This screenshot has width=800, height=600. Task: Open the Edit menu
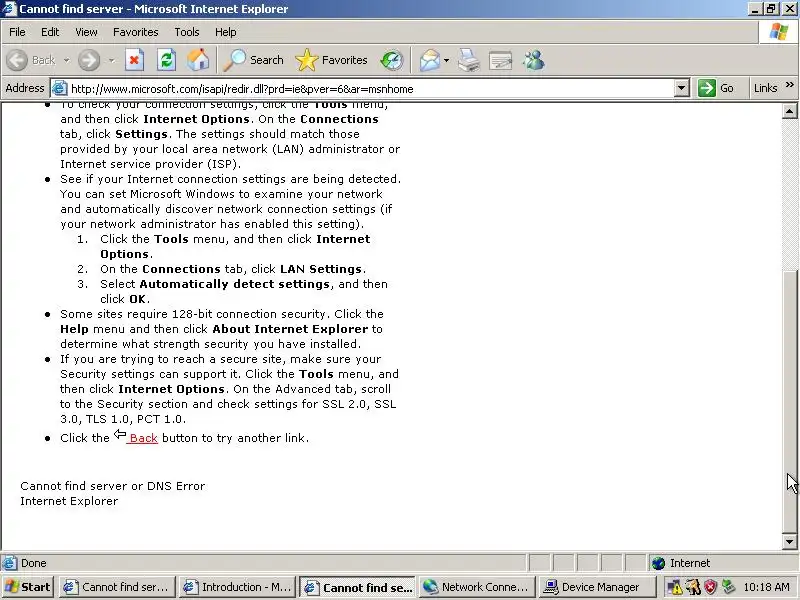pyautogui.click(x=50, y=32)
